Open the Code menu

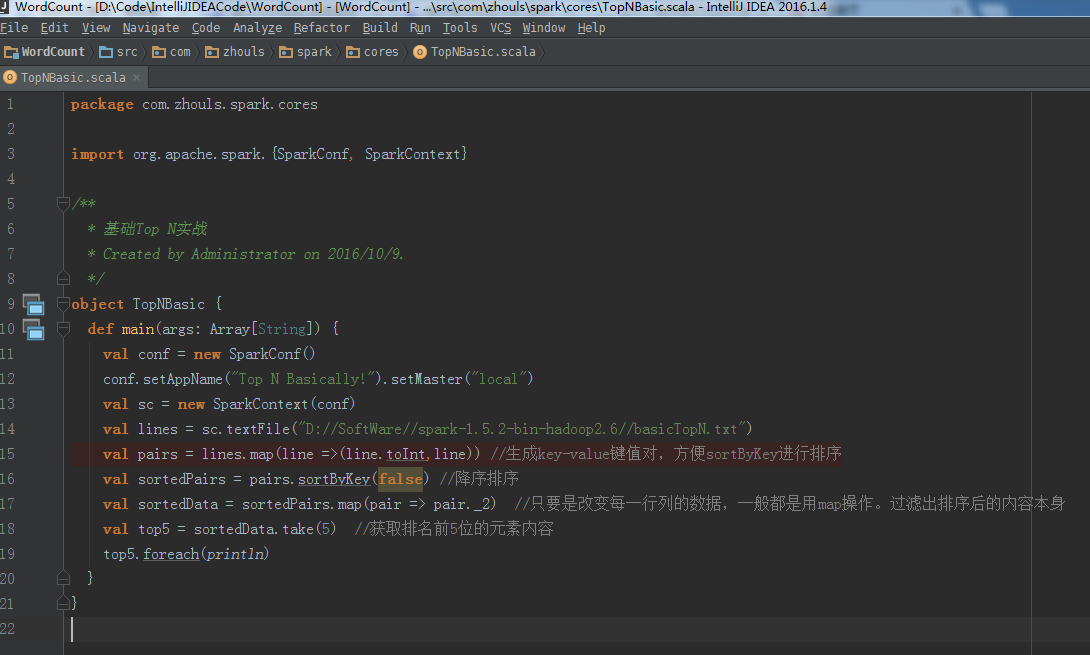206,28
